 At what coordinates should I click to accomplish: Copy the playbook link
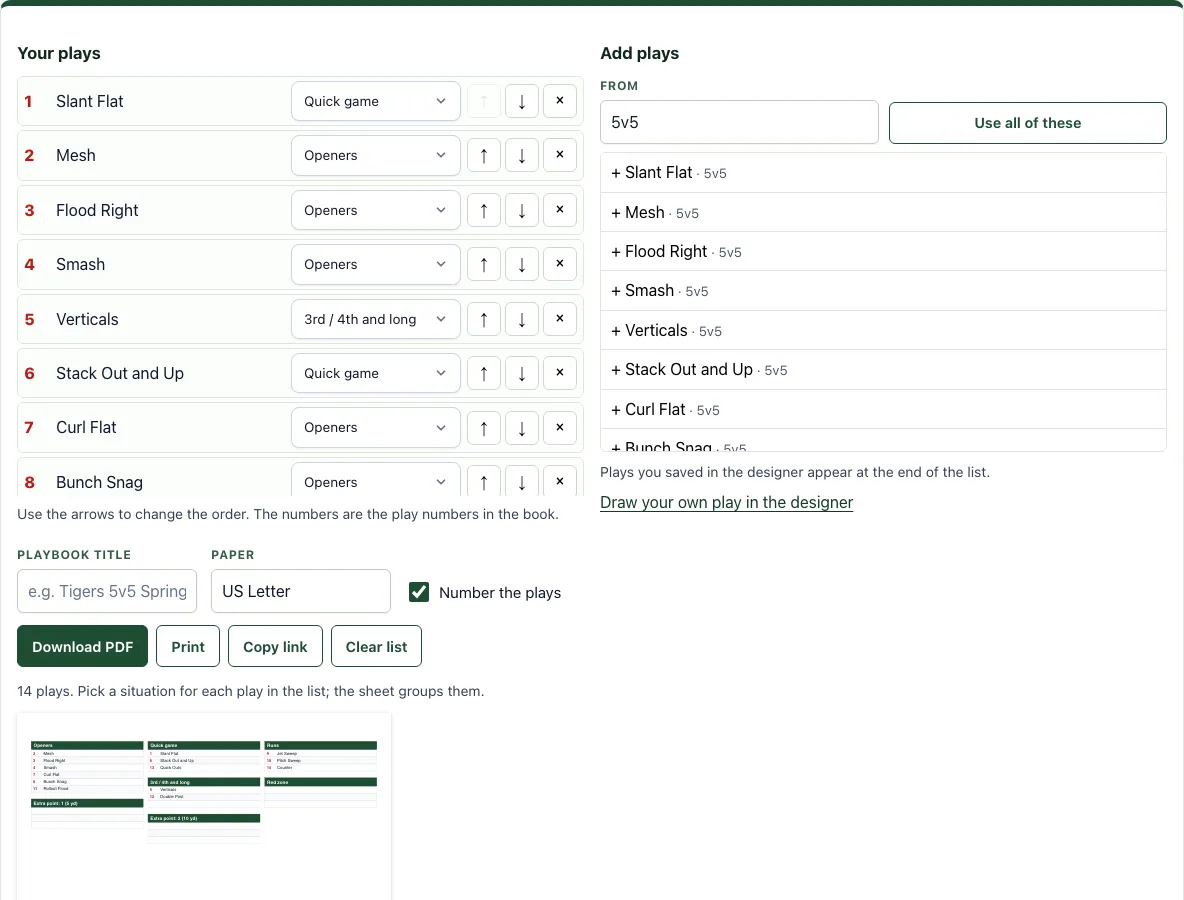[275, 646]
